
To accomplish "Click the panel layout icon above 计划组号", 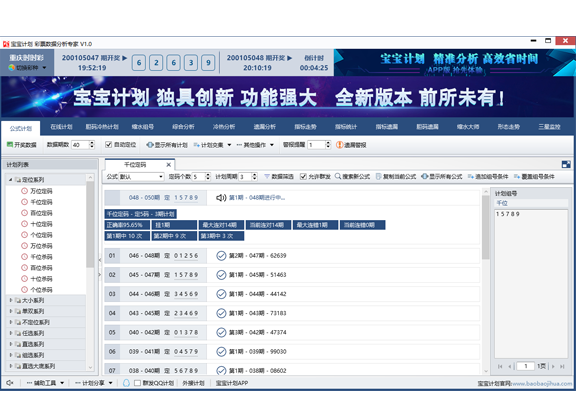I will coord(566,164).
